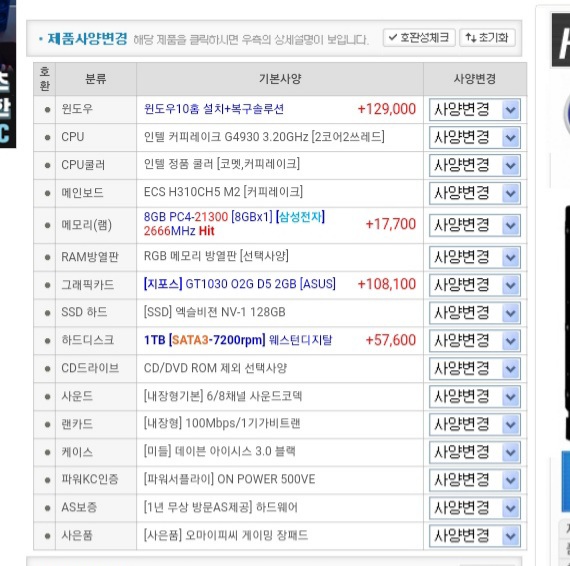This screenshot has width=570, height=566.
Task: Click ECS H310CH5 M2 mainboard spec
Action: coord(223,192)
